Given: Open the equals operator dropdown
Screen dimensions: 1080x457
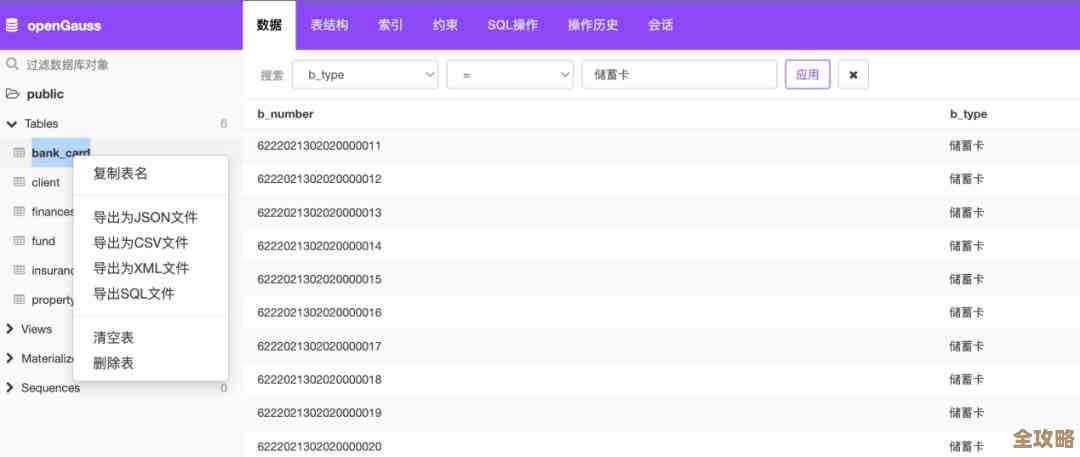Looking at the screenshot, I should 510,74.
